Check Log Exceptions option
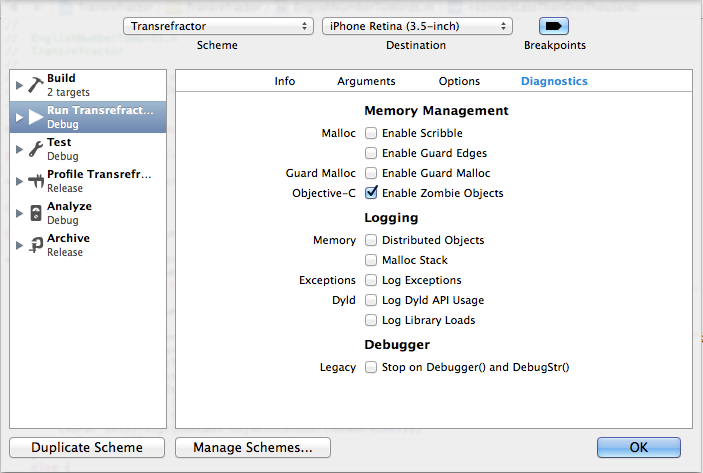 (x=371, y=280)
